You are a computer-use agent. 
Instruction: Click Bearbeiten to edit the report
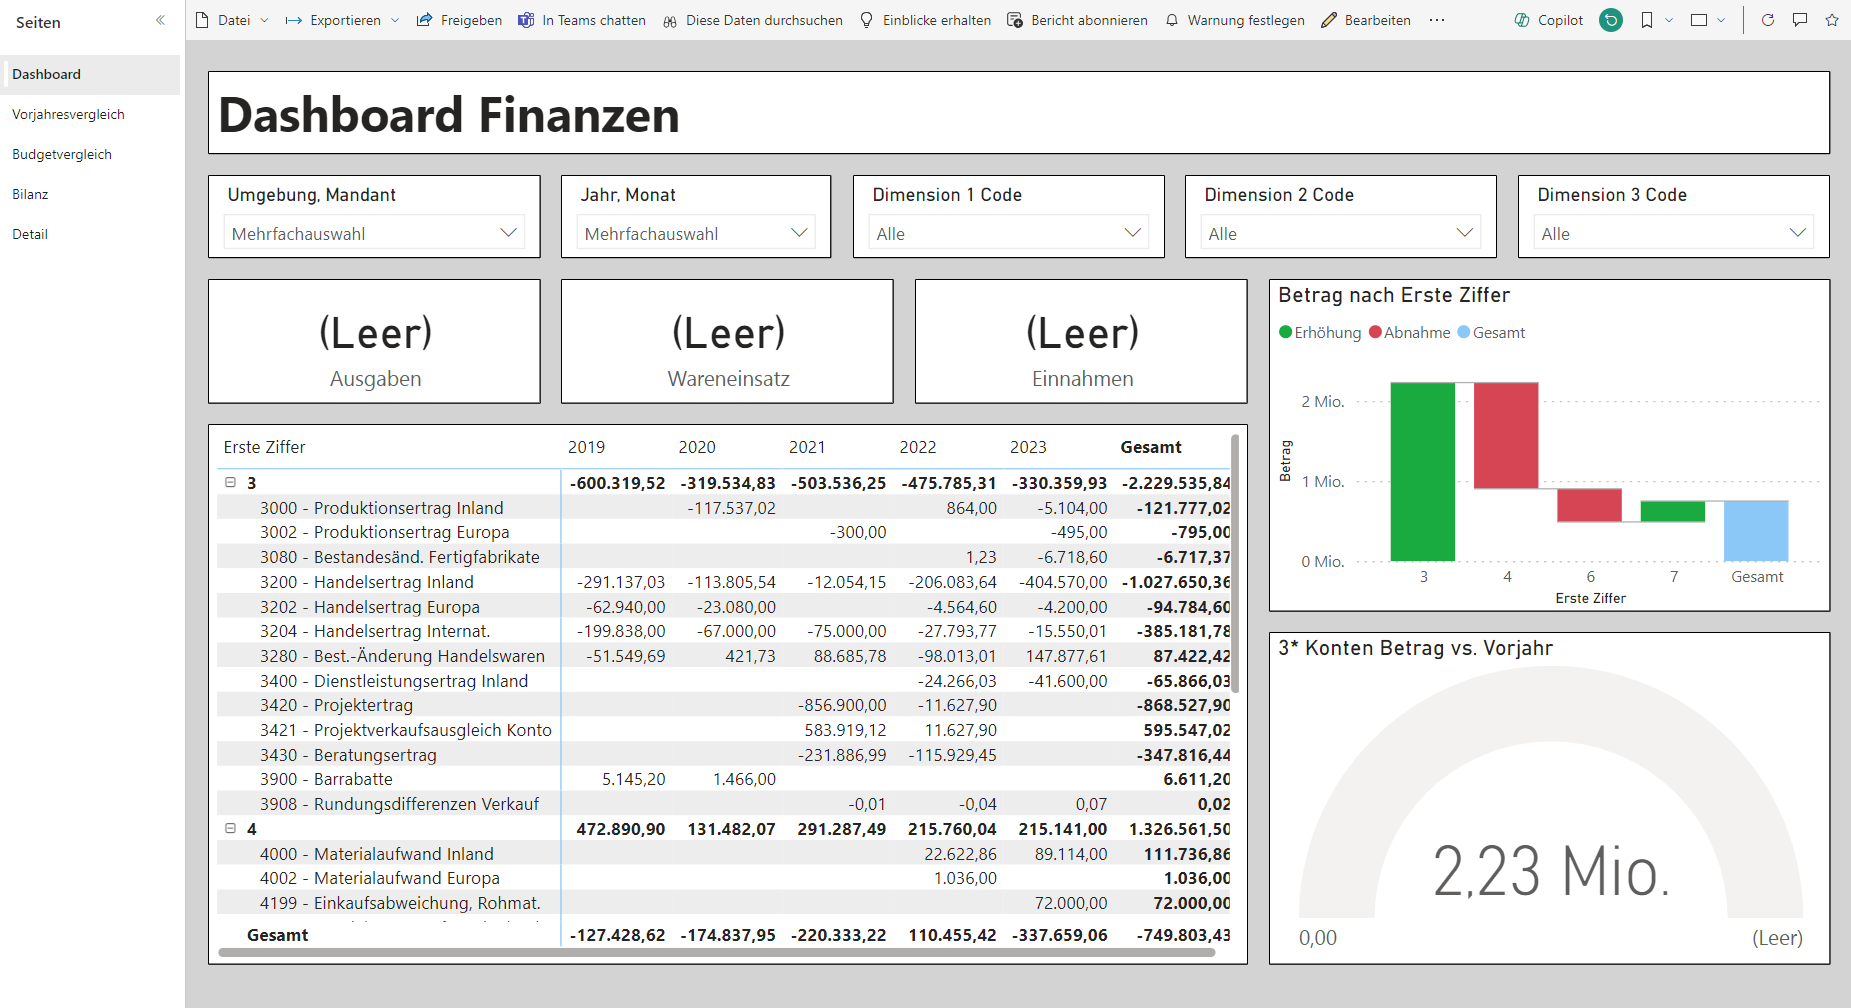pyautogui.click(x=1366, y=20)
